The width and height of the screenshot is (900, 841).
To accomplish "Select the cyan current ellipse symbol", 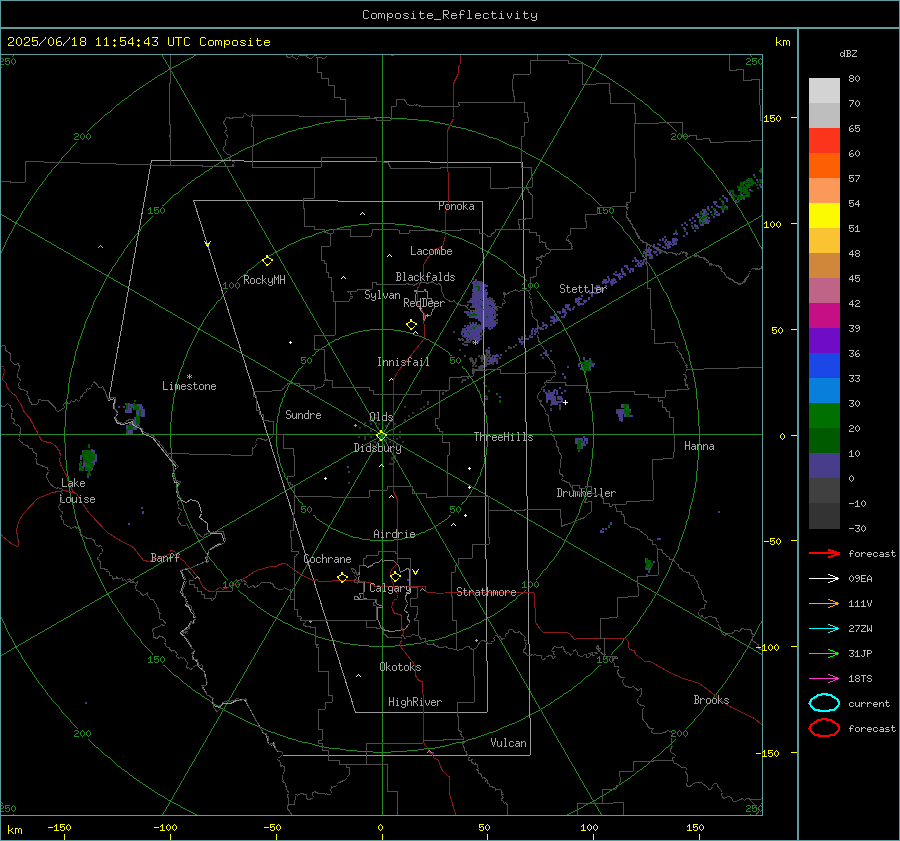I will 824,703.
